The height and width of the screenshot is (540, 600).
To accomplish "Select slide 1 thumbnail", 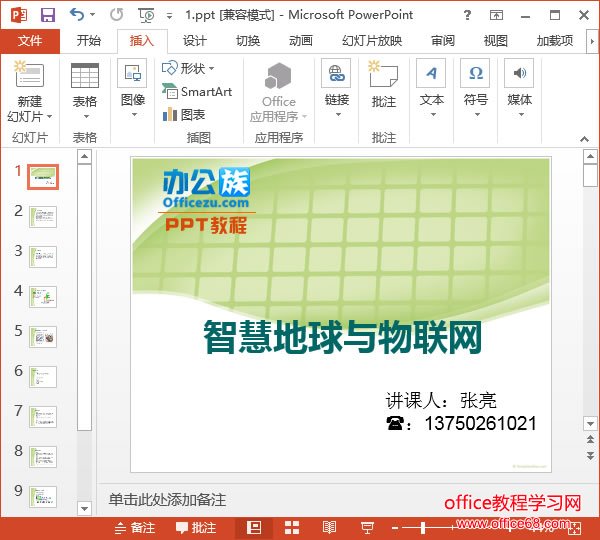I will 43,177.
